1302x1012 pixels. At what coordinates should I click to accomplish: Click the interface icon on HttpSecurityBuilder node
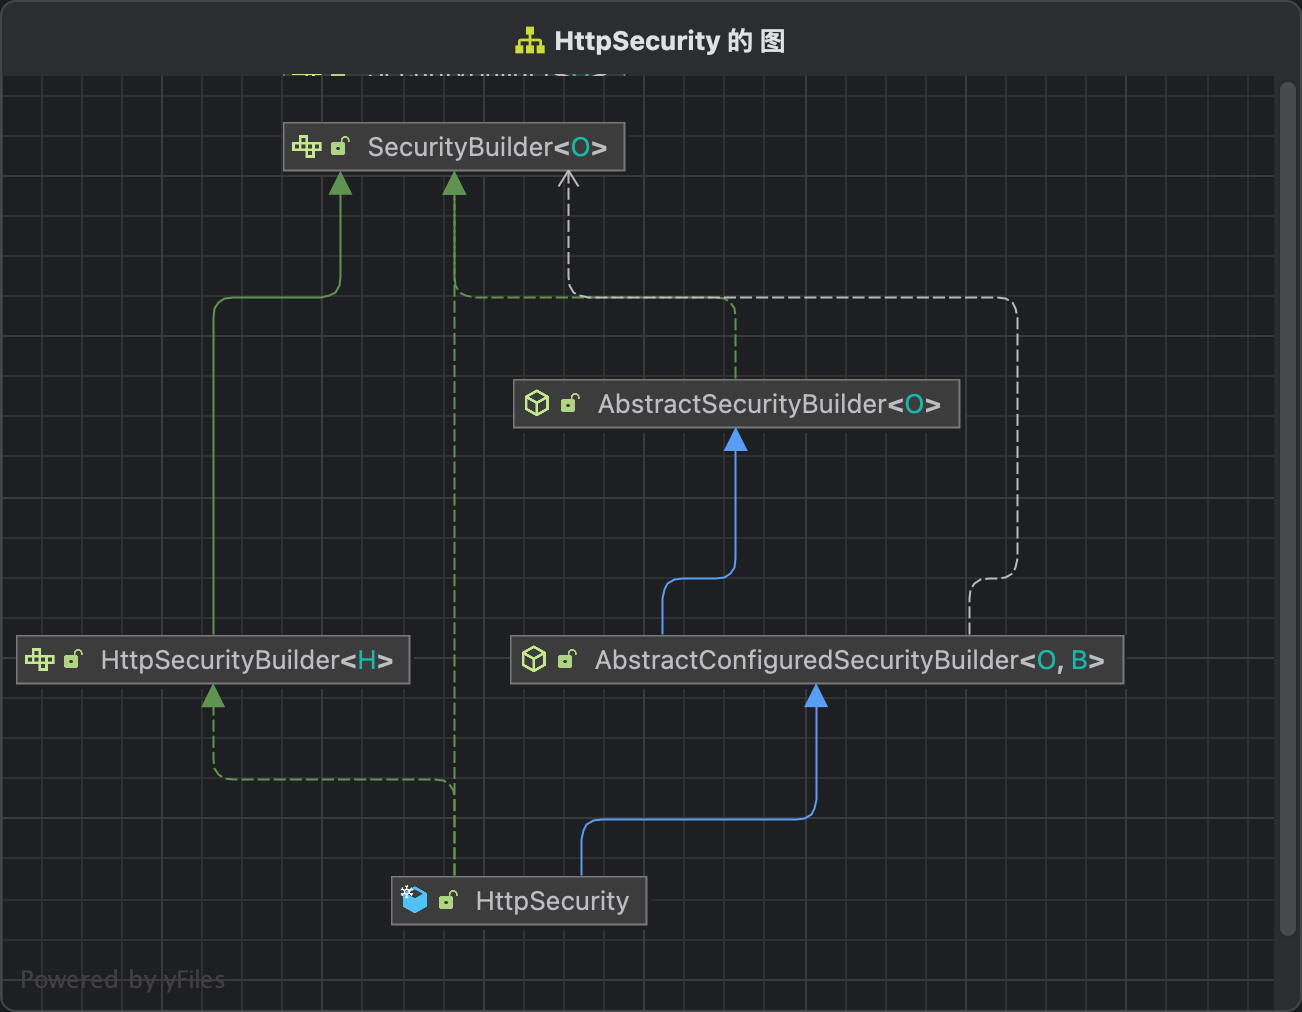[40, 659]
